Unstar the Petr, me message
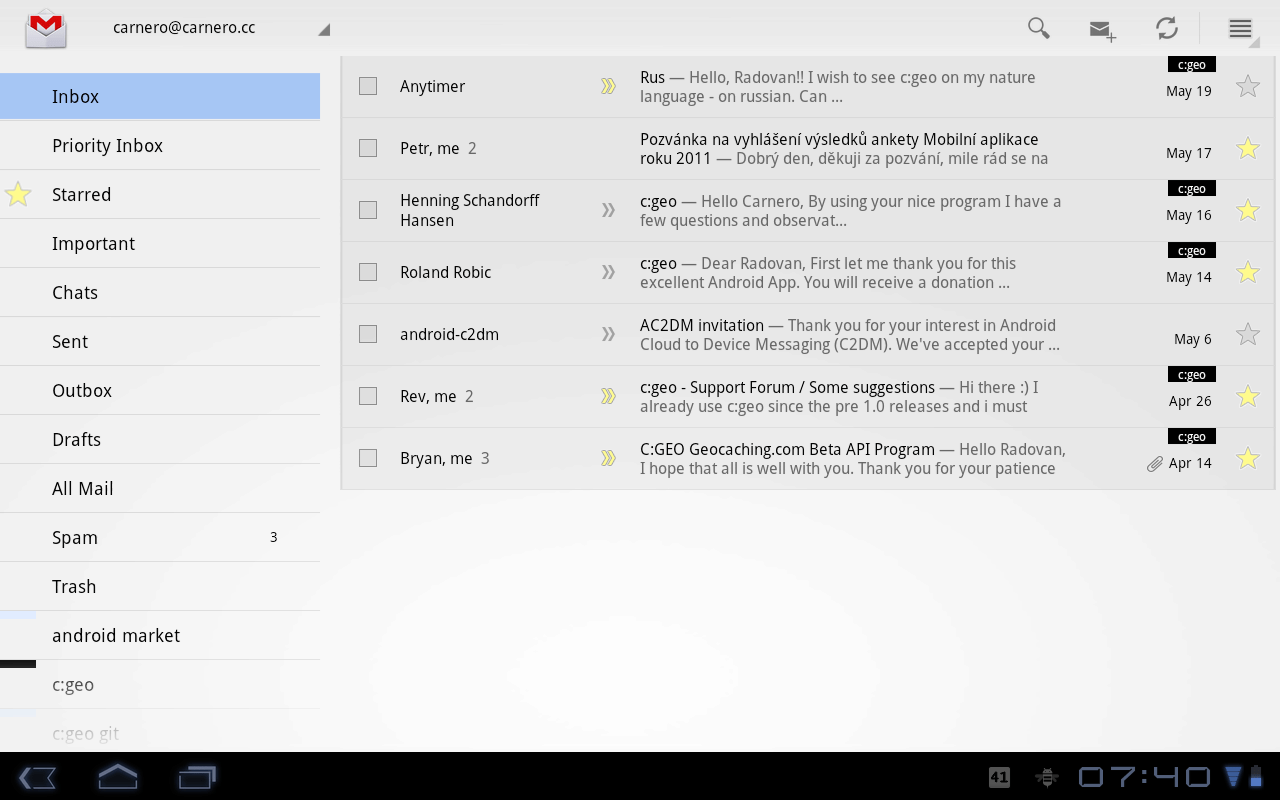1280x800 pixels. pos(1247,148)
